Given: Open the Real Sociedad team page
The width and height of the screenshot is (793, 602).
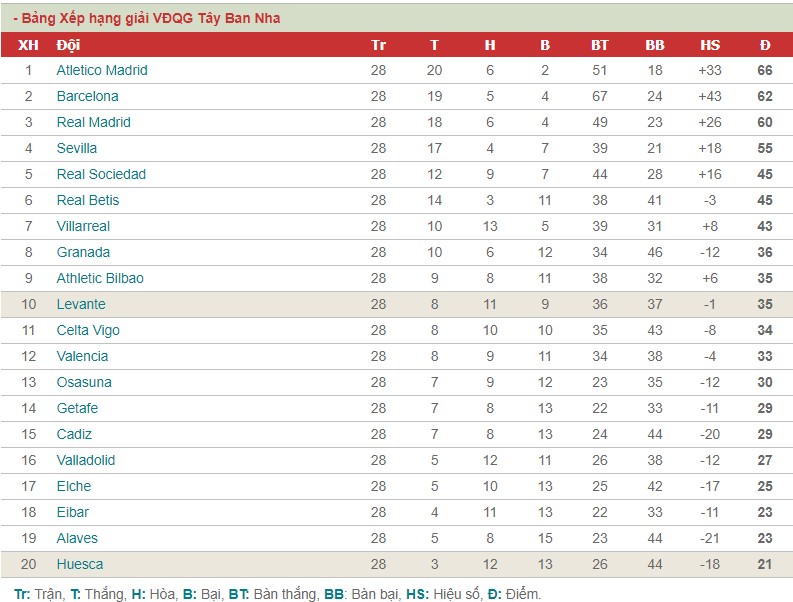Looking at the screenshot, I should [x=101, y=174].
